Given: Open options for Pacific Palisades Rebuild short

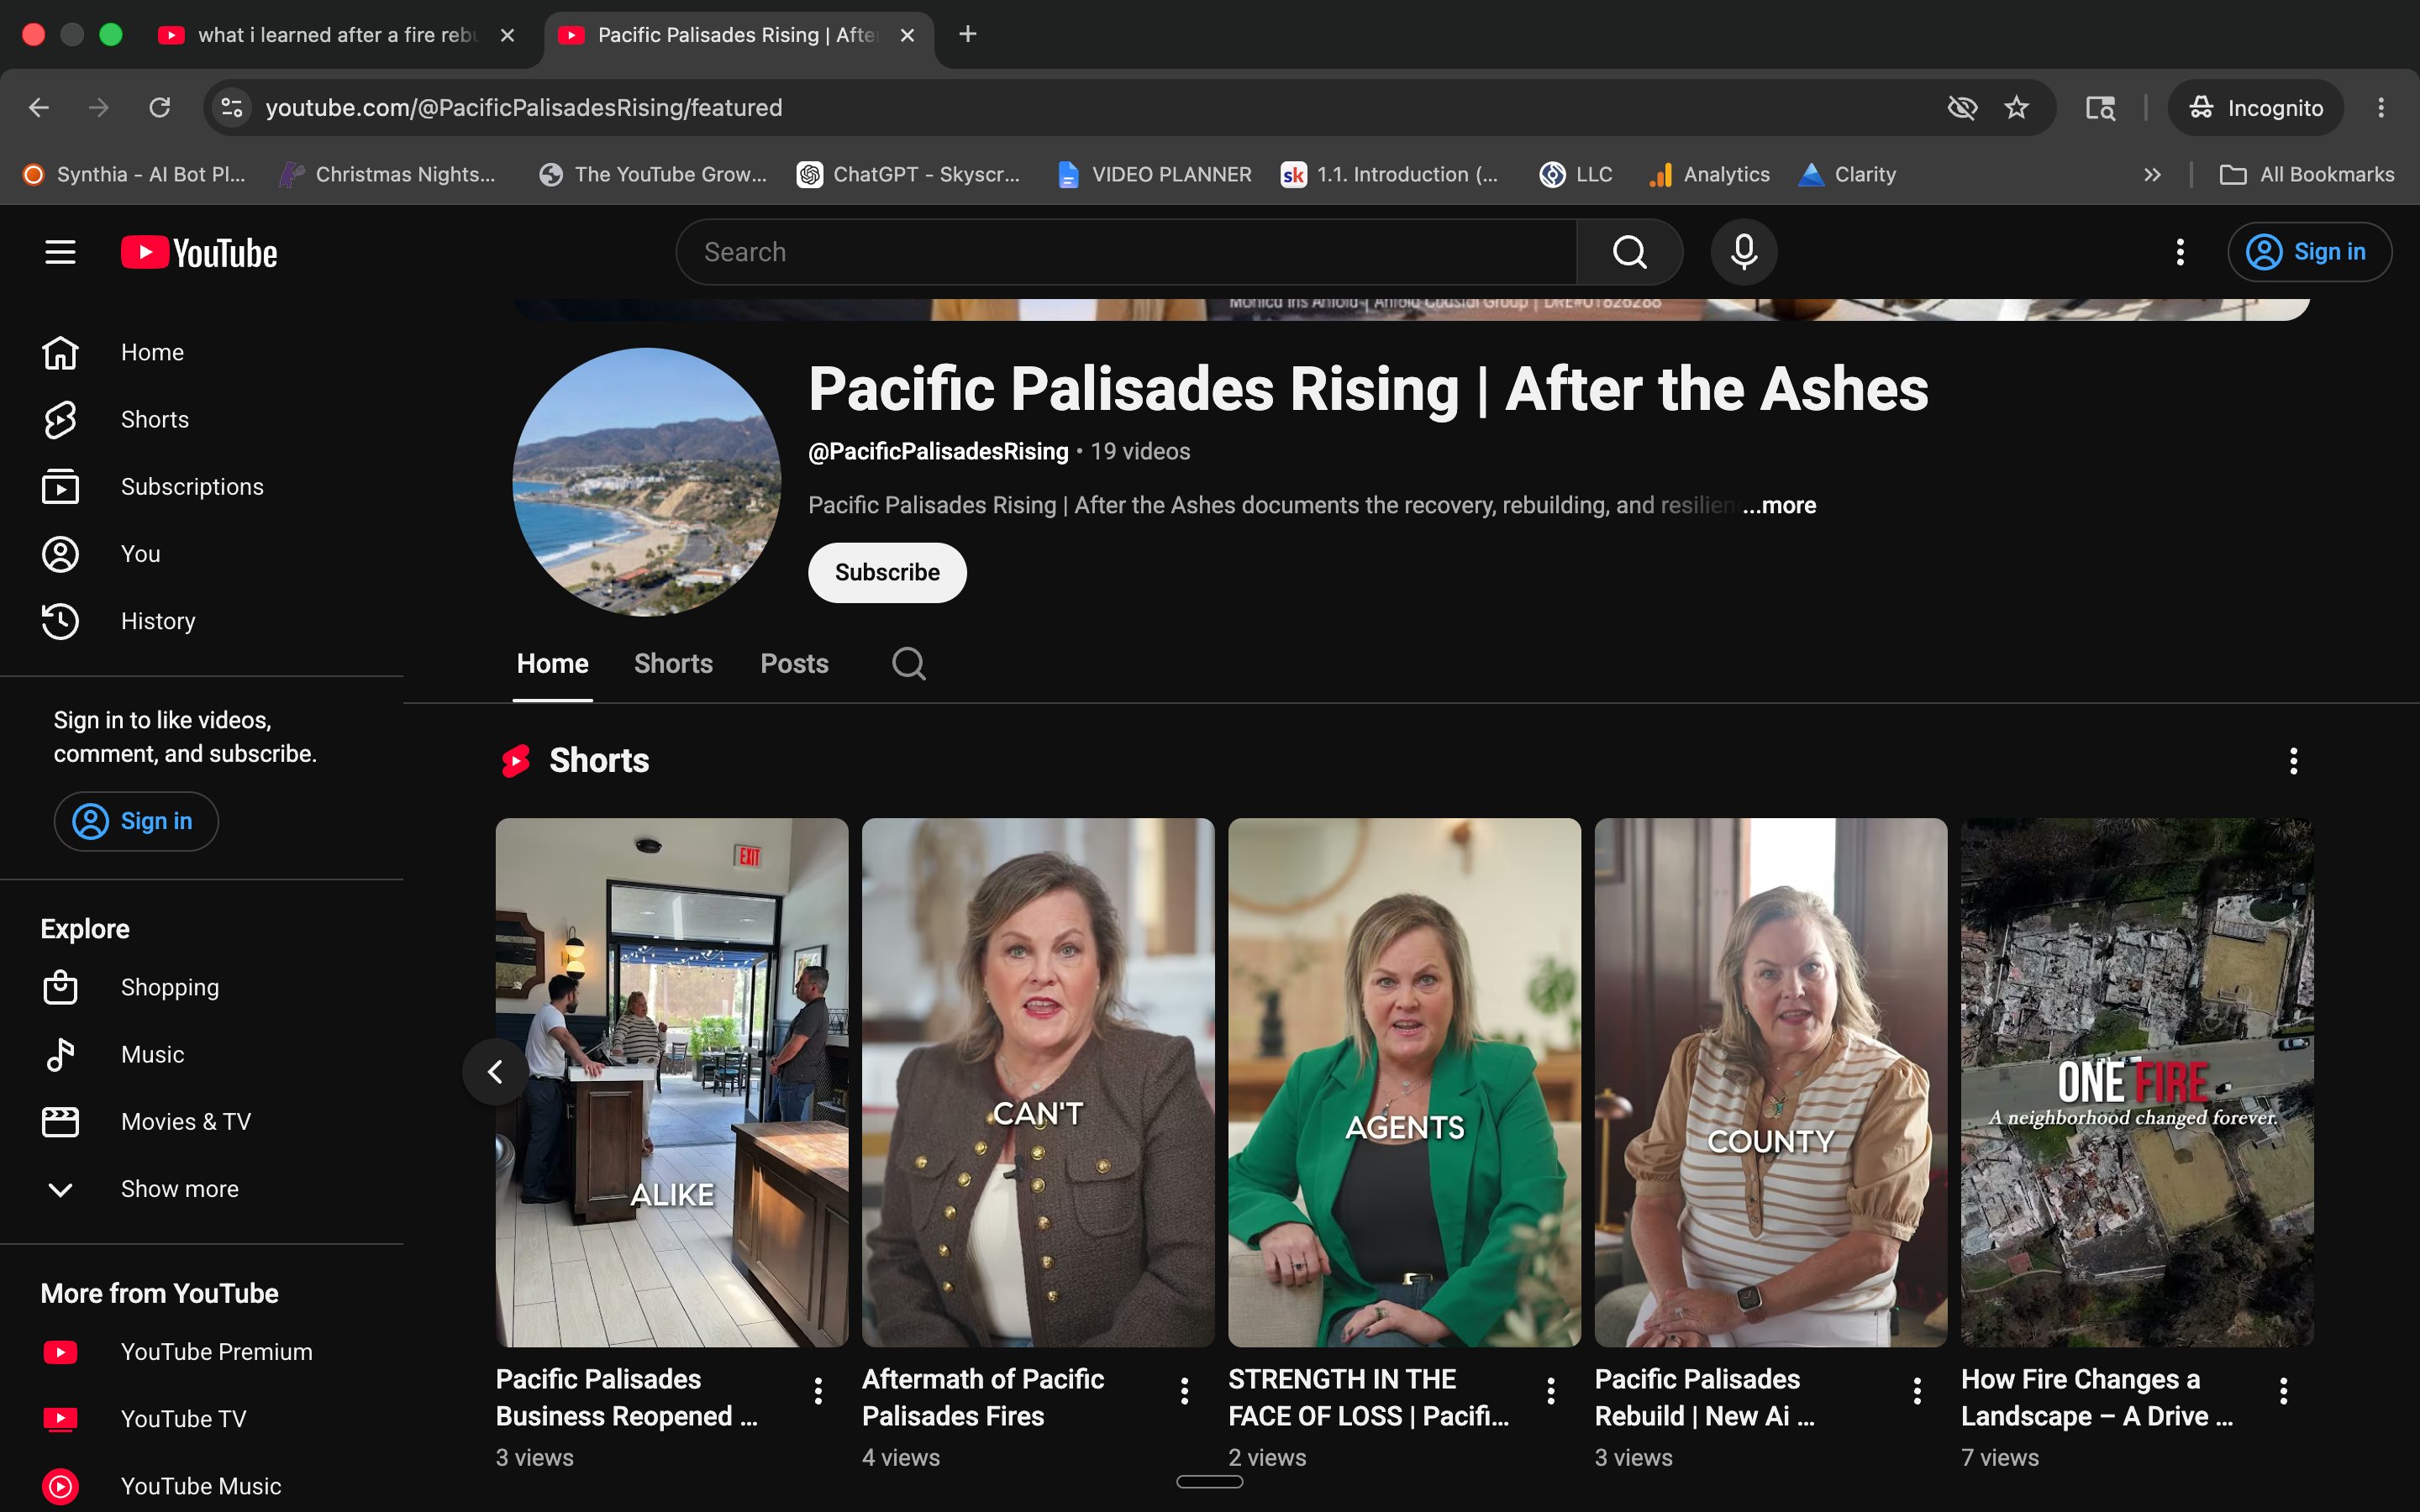Looking at the screenshot, I should tap(1917, 1391).
